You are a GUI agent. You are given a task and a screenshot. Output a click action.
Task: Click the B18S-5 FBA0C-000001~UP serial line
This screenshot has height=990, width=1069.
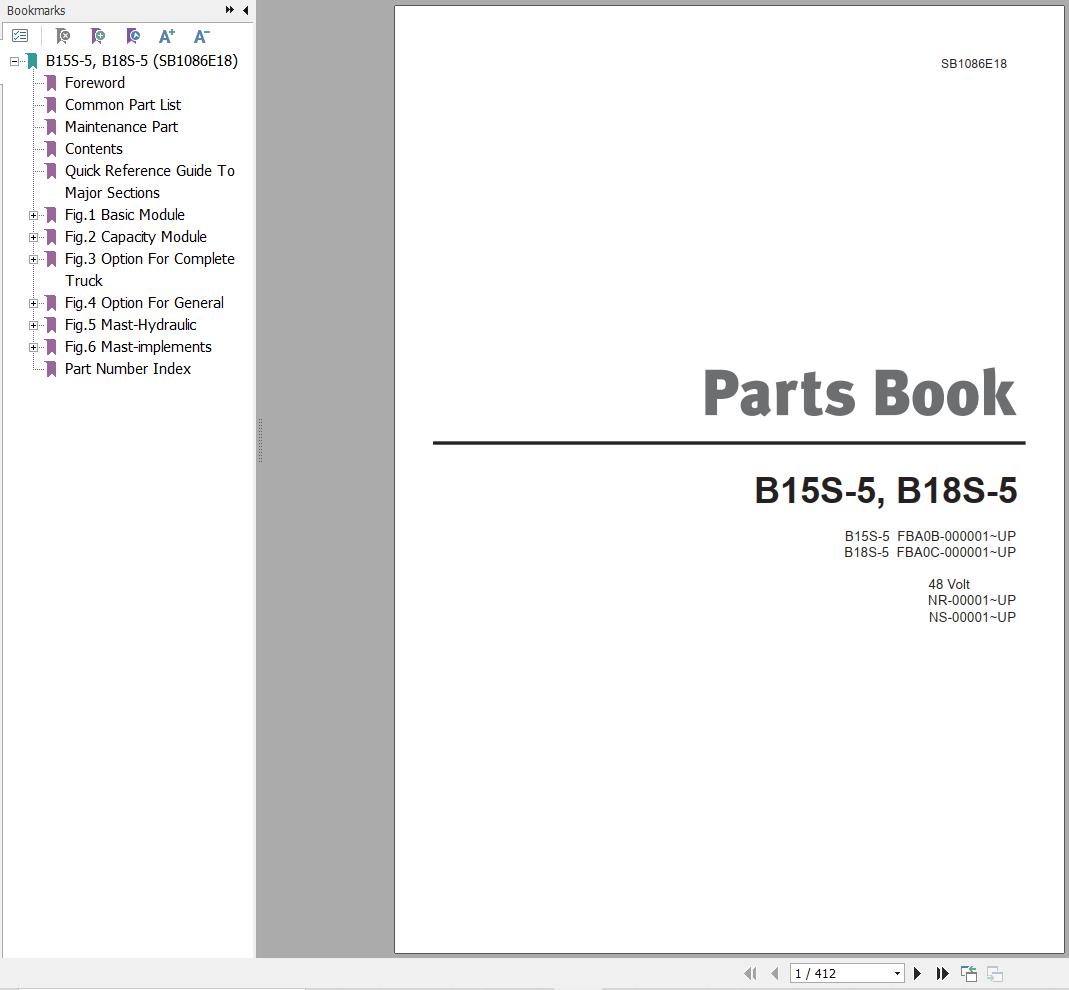930,553
